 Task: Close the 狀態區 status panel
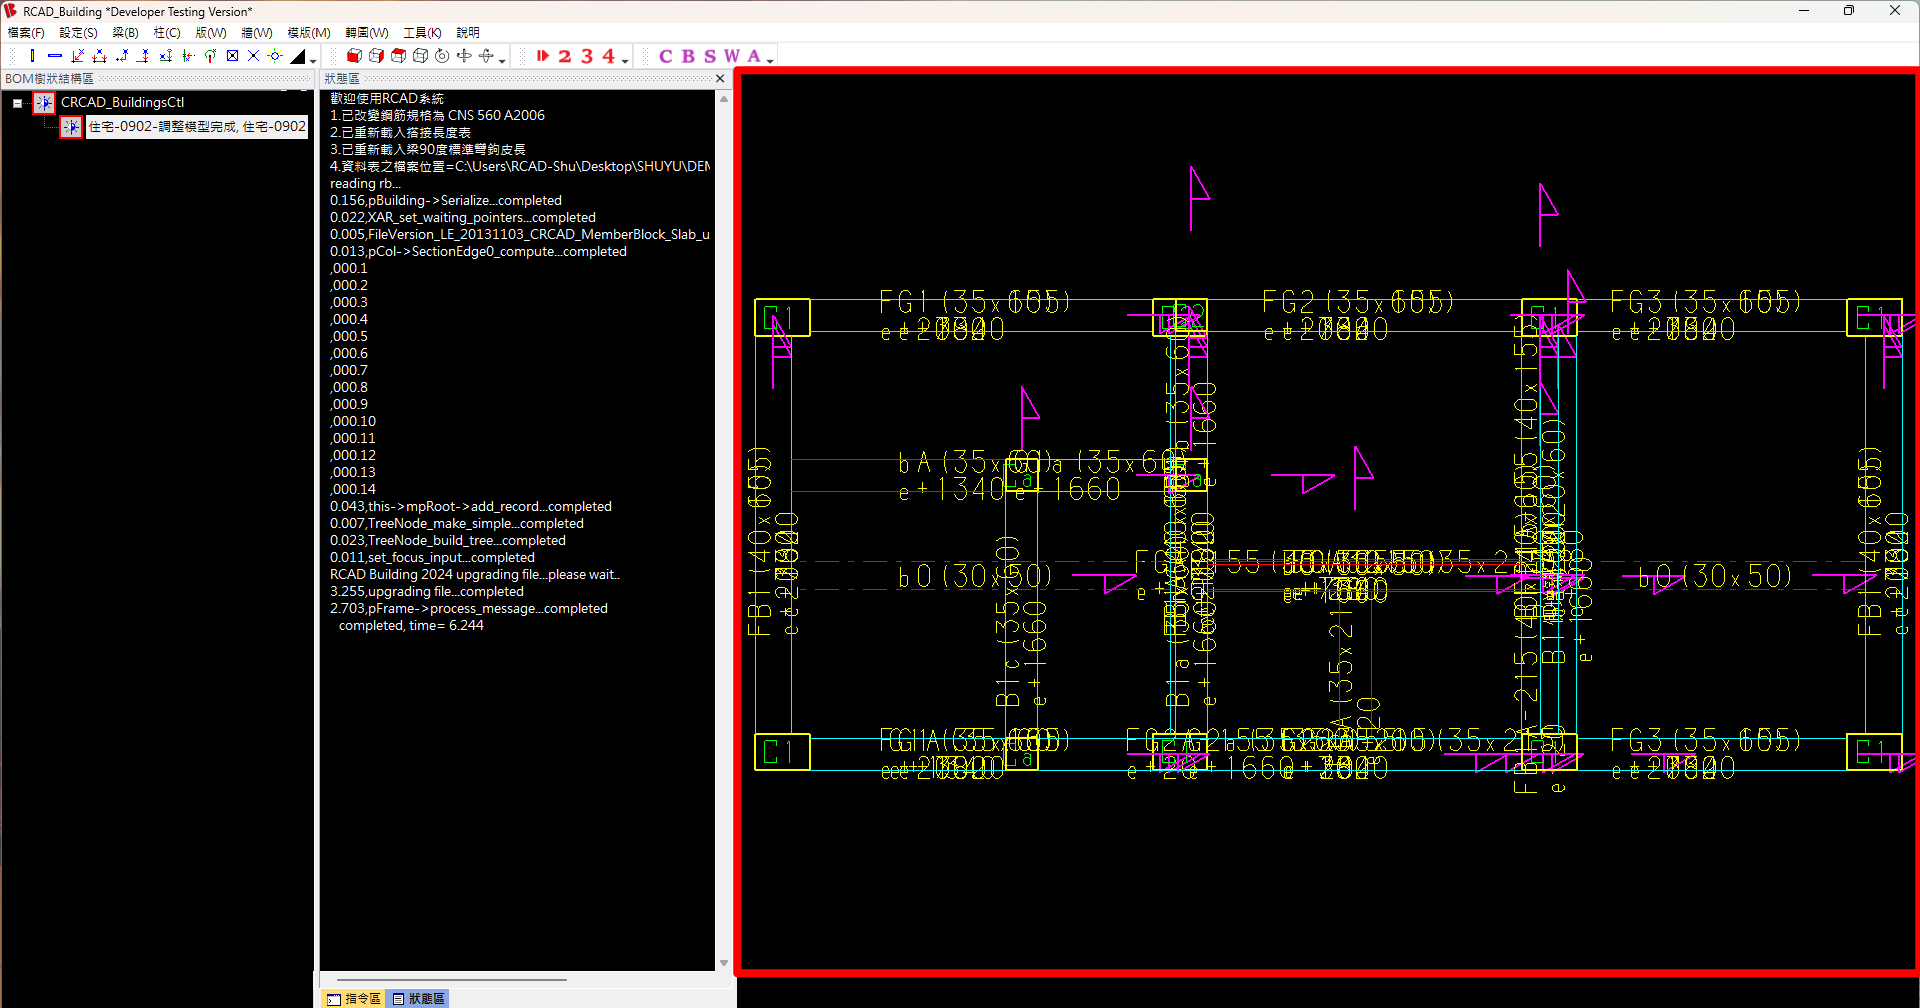[x=720, y=78]
